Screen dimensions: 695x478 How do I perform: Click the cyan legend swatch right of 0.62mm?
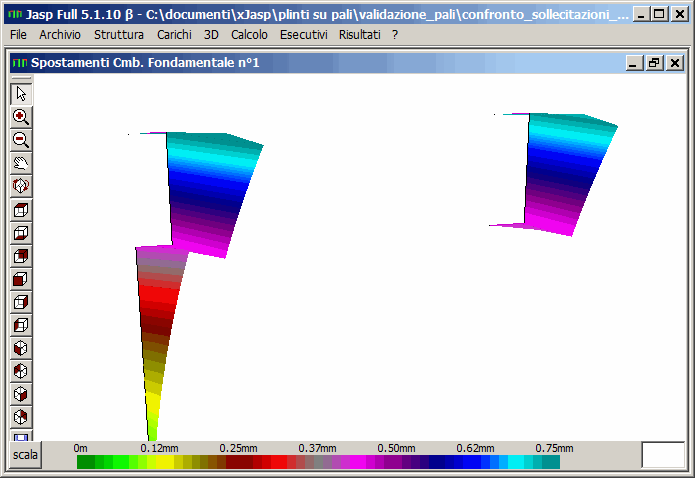point(516,462)
